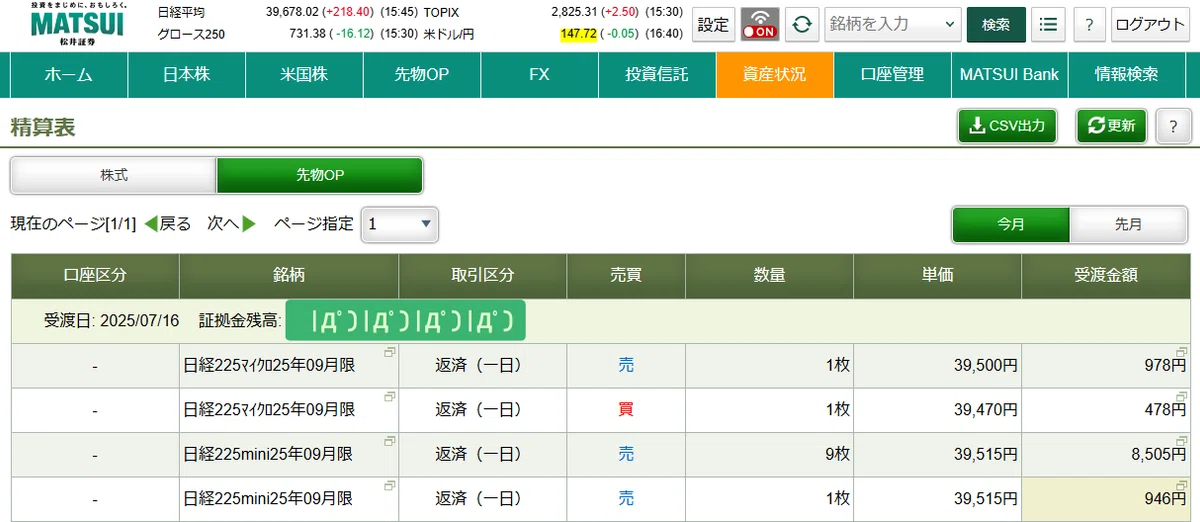1200x522 pixels.
Task: Click the 銘柄 column header
Action: click(x=289, y=275)
